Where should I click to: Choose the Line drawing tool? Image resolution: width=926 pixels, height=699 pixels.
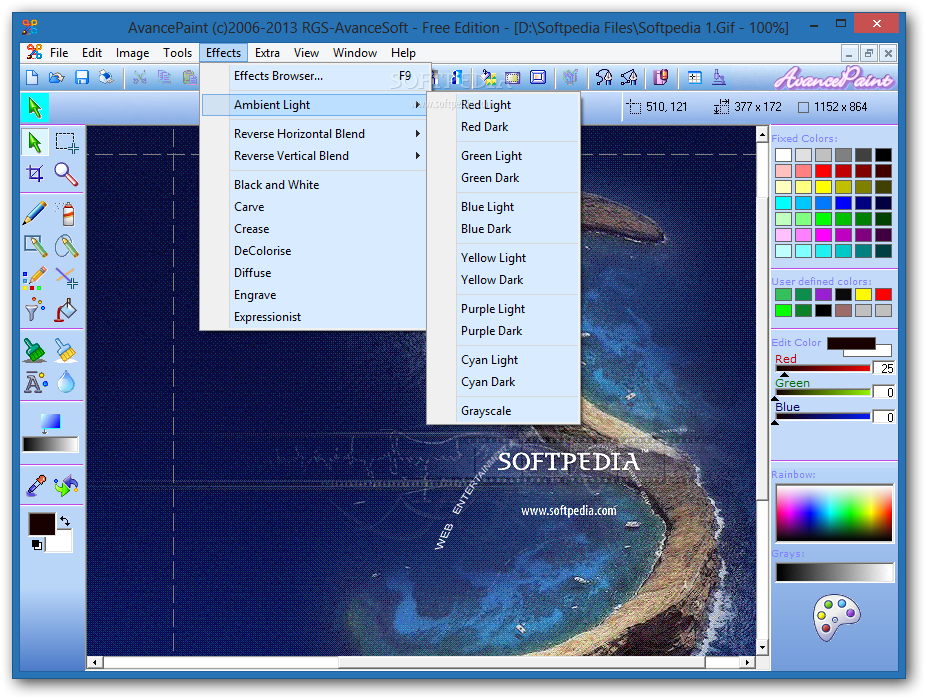click(66, 277)
